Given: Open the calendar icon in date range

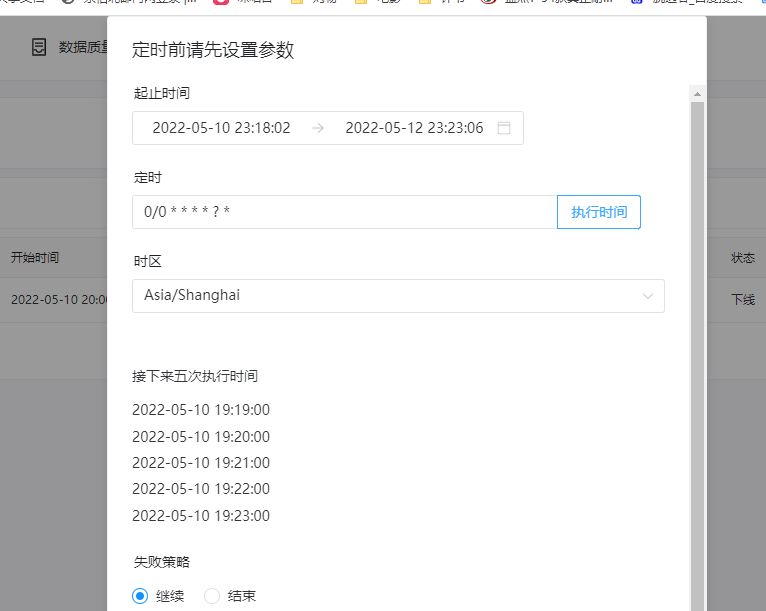Looking at the screenshot, I should pos(504,128).
